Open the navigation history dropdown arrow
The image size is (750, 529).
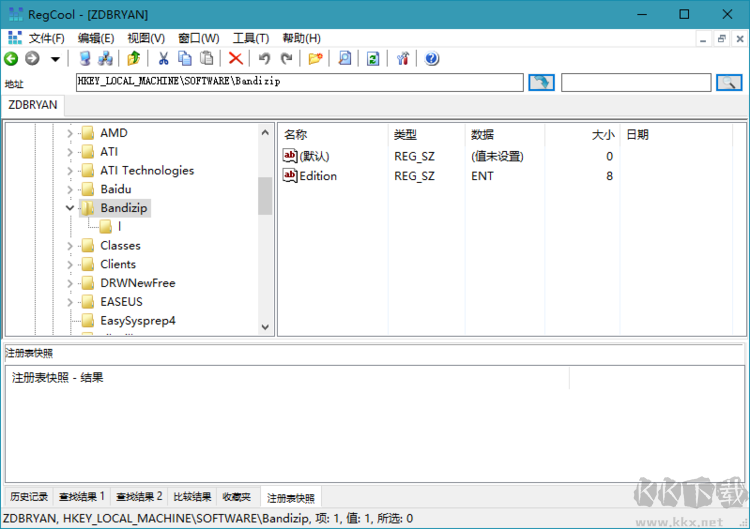(55, 59)
